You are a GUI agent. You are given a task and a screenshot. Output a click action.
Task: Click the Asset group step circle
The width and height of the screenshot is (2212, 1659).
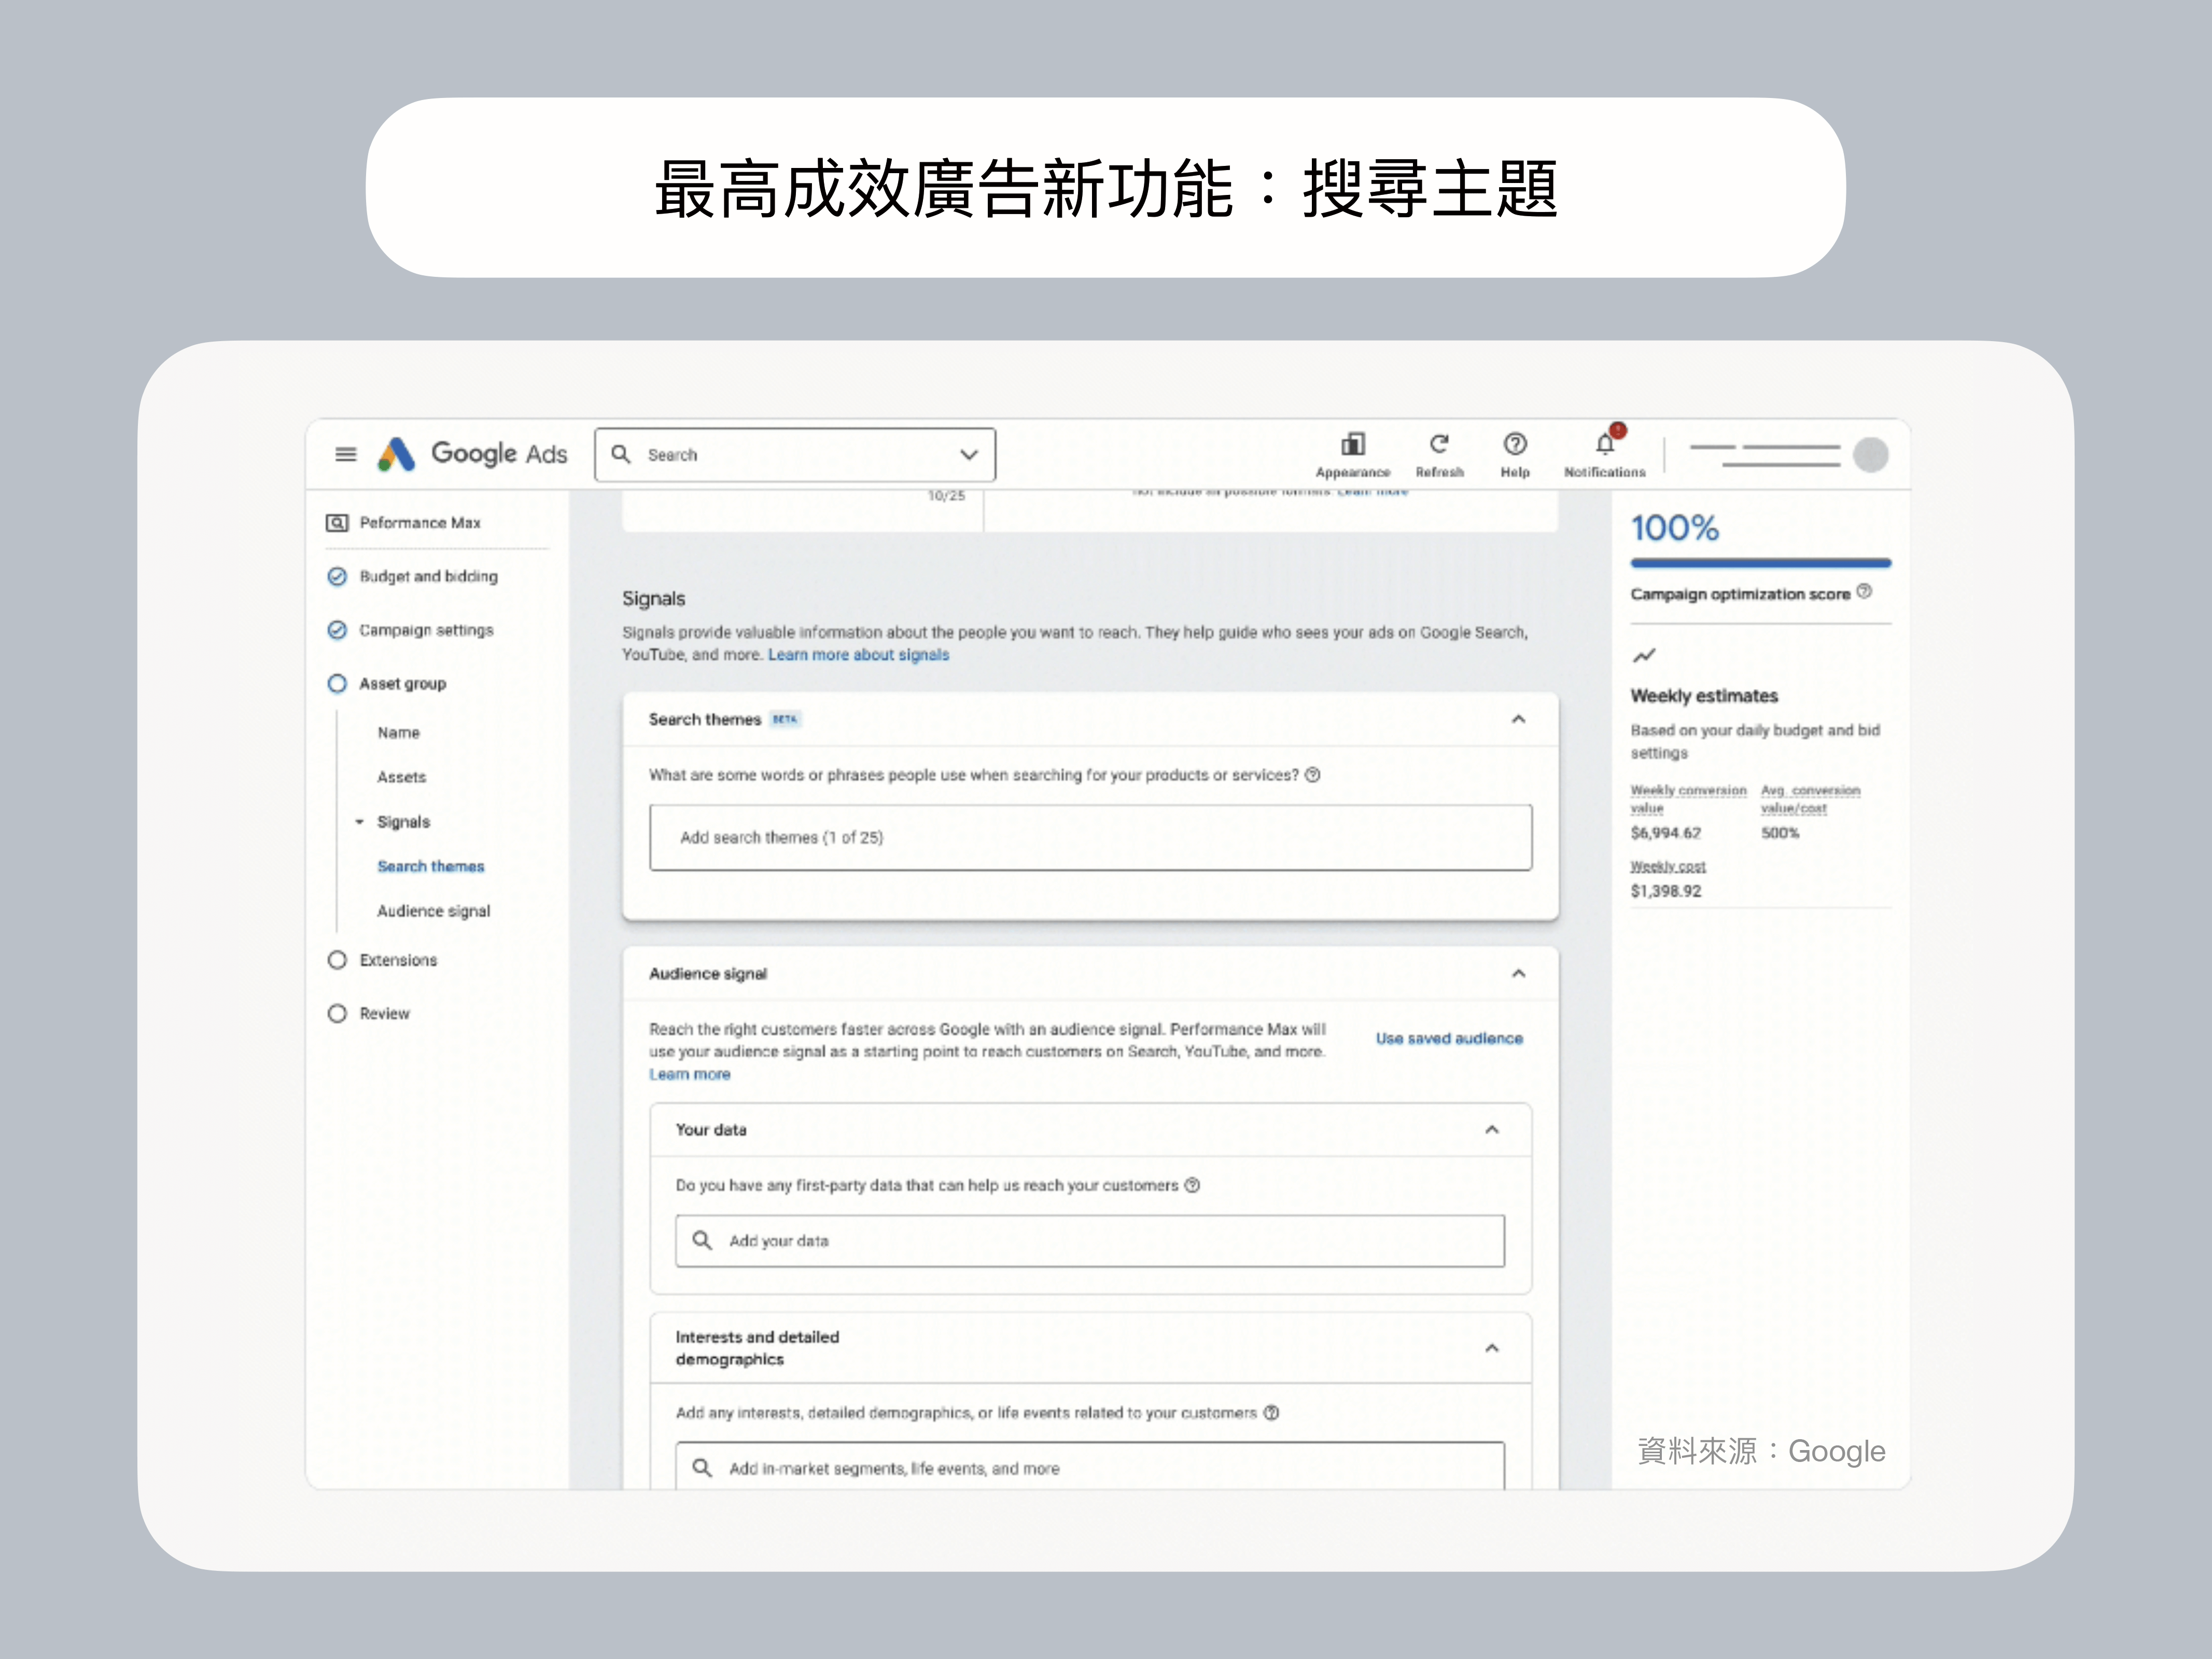[x=337, y=683]
